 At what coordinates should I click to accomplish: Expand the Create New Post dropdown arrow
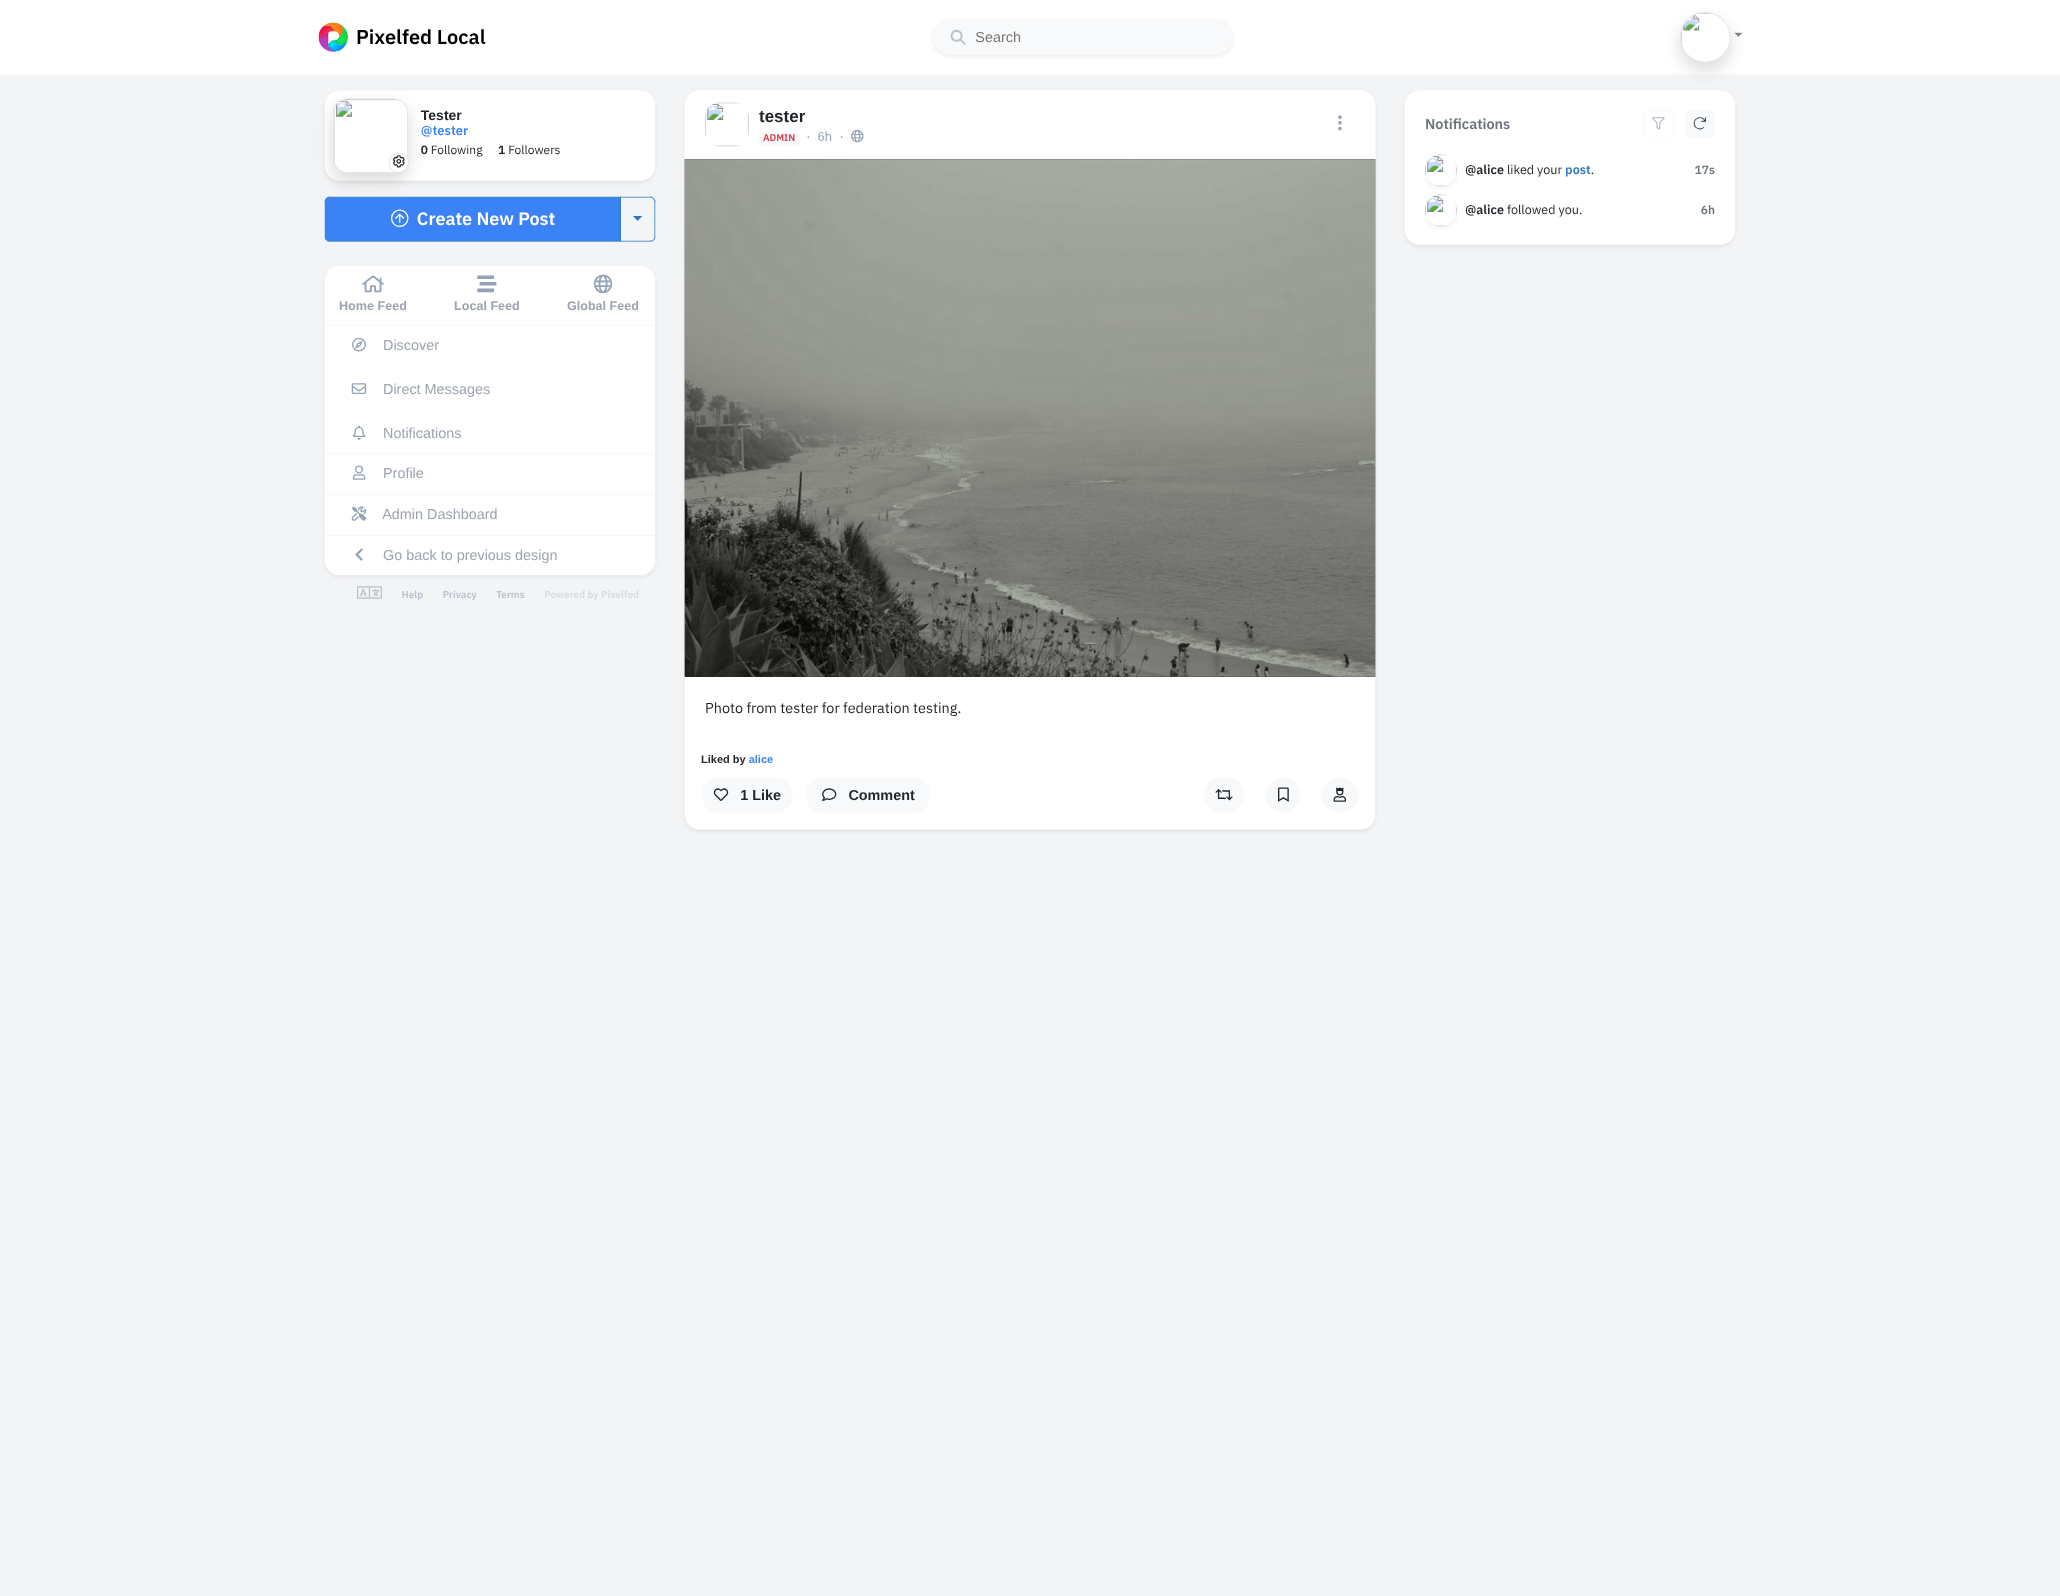coord(637,218)
